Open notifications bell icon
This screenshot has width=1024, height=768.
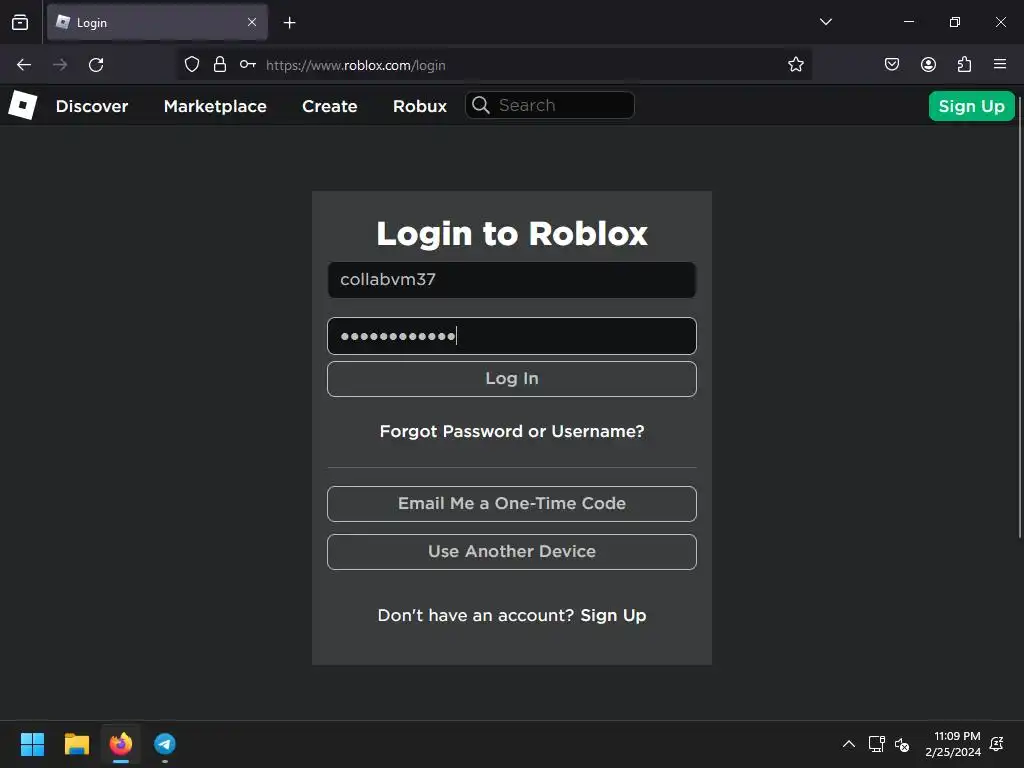[x=997, y=744]
